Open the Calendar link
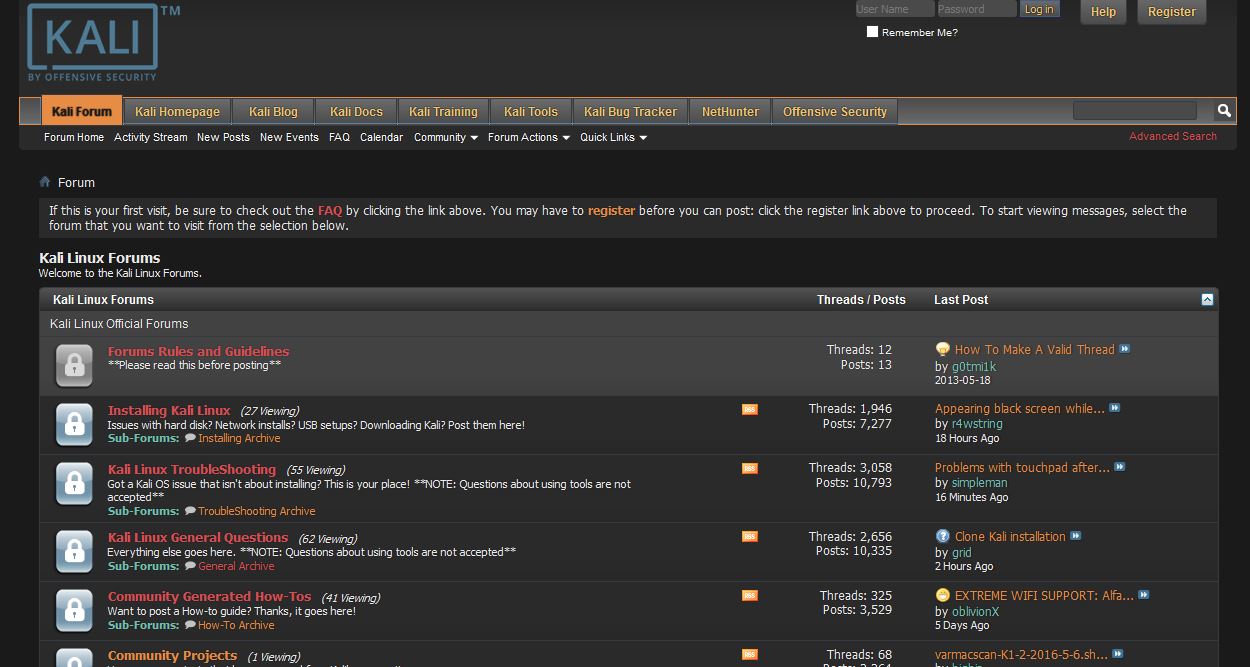The height and width of the screenshot is (667, 1250). pyautogui.click(x=381, y=137)
